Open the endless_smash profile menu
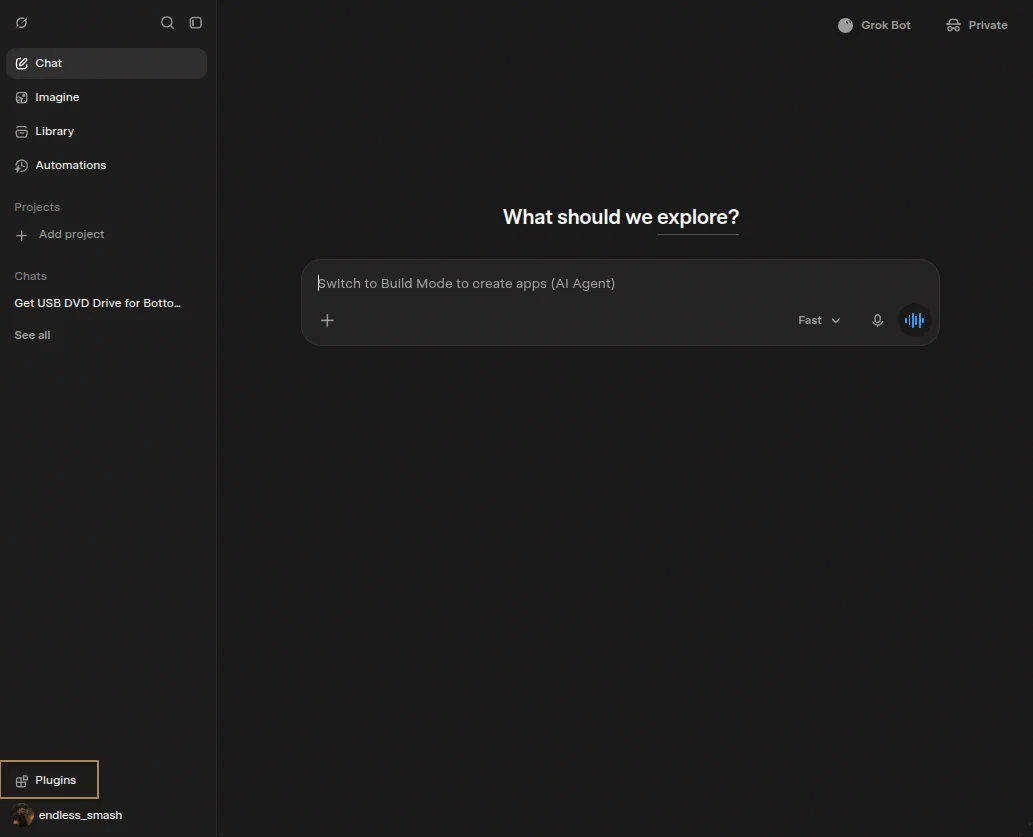This screenshot has width=1033, height=837. (x=69, y=815)
